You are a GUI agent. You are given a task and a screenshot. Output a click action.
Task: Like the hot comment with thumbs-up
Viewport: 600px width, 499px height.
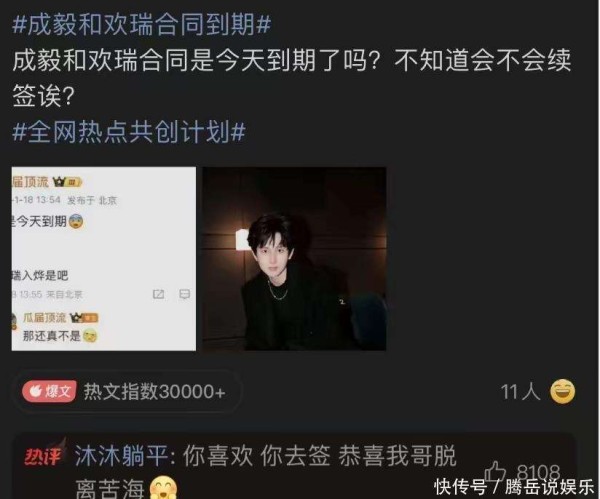(x=496, y=471)
